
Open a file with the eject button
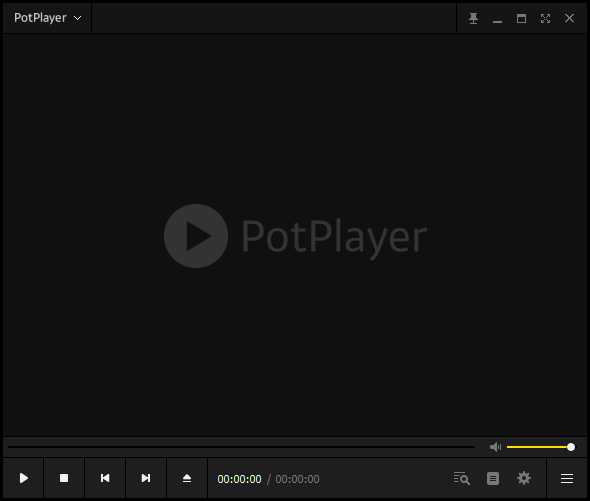tap(187, 478)
